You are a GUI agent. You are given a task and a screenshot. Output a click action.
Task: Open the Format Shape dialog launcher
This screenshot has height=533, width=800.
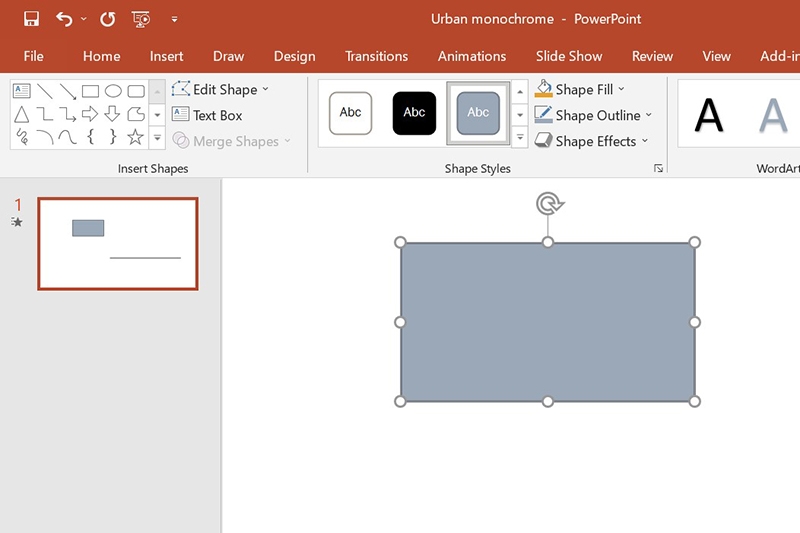click(x=658, y=169)
